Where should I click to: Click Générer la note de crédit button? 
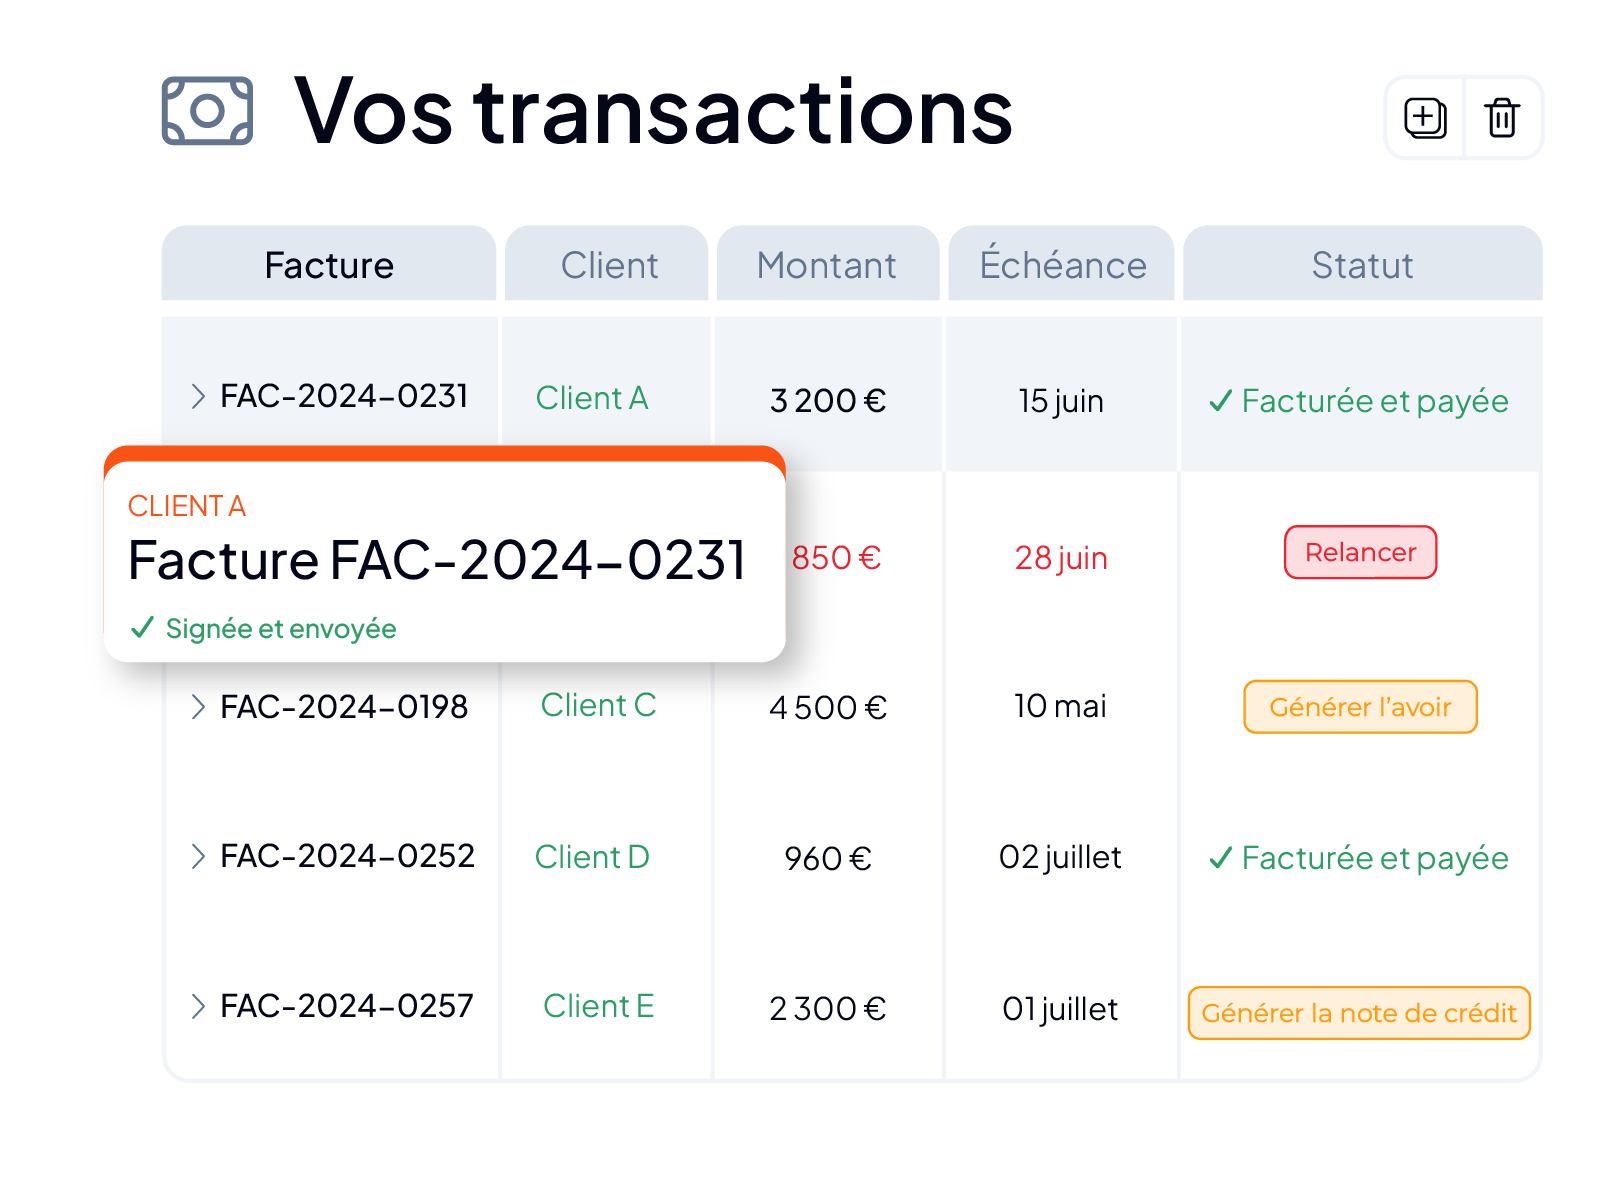coord(1359,1013)
